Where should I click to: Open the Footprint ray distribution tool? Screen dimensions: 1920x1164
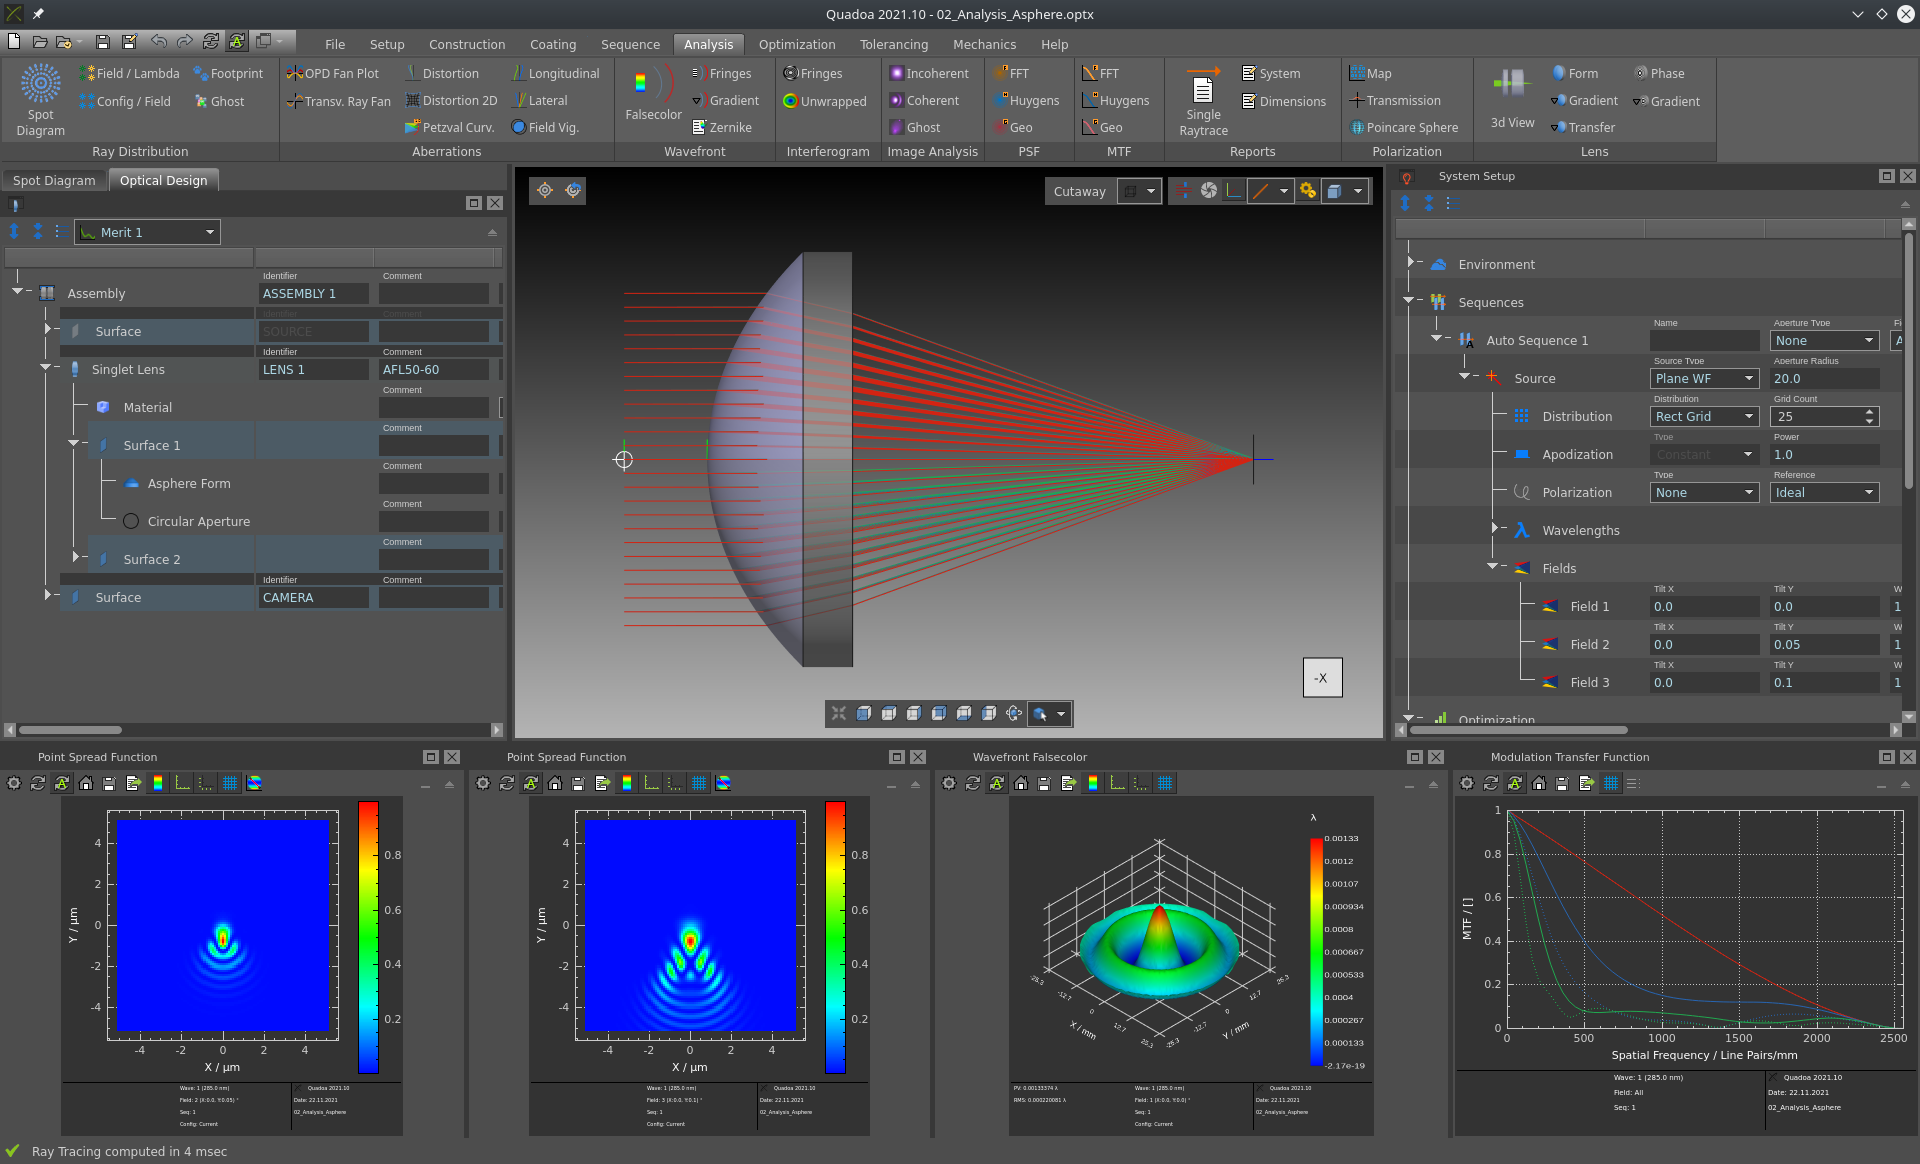pyautogui.click(x=228, y=73)
